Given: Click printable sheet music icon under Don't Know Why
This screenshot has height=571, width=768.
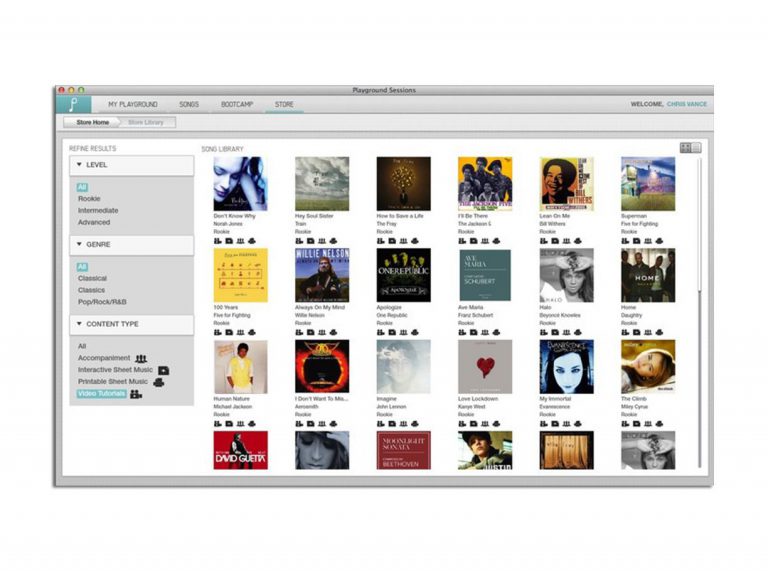Looking at the screenshot, I should 252,241.
